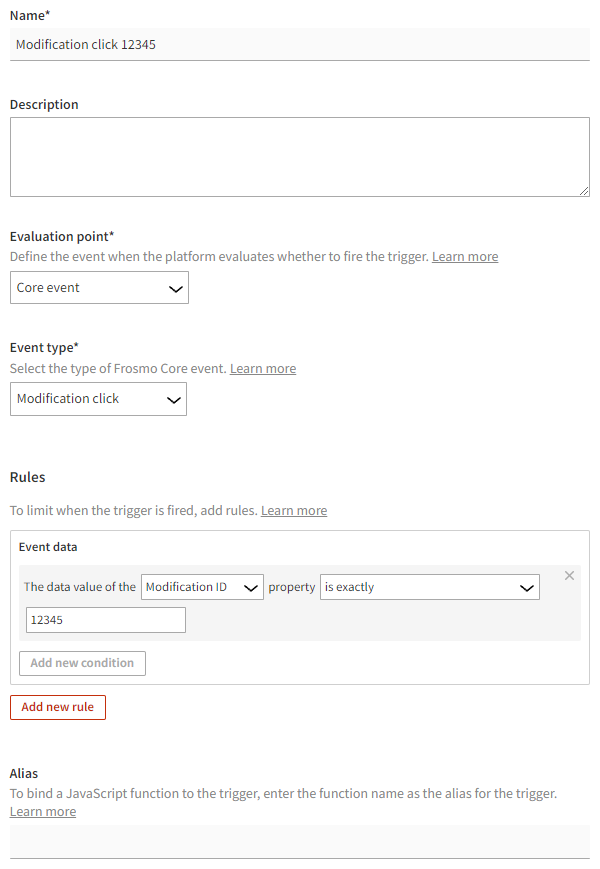Open the 'Learn more' link for Evaluation point
This screenshot has height=869, width=600.
tap(464, 256)
